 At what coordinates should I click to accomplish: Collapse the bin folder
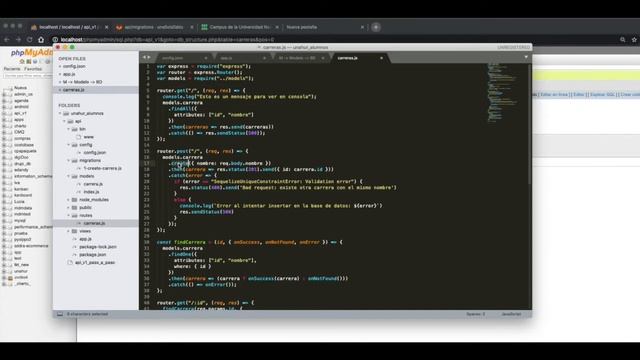68,129
